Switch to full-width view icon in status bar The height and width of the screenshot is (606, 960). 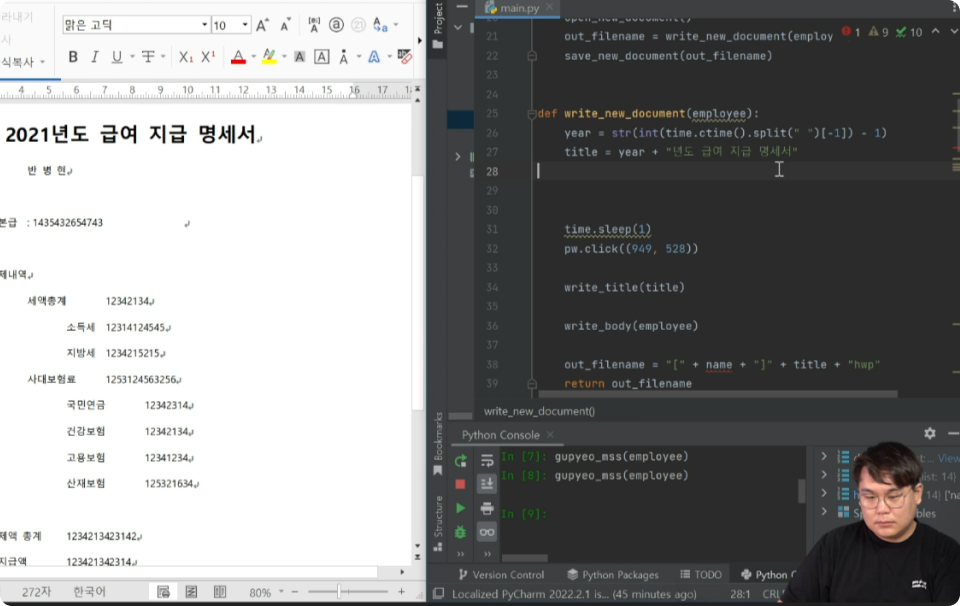[x=191, y=592]
